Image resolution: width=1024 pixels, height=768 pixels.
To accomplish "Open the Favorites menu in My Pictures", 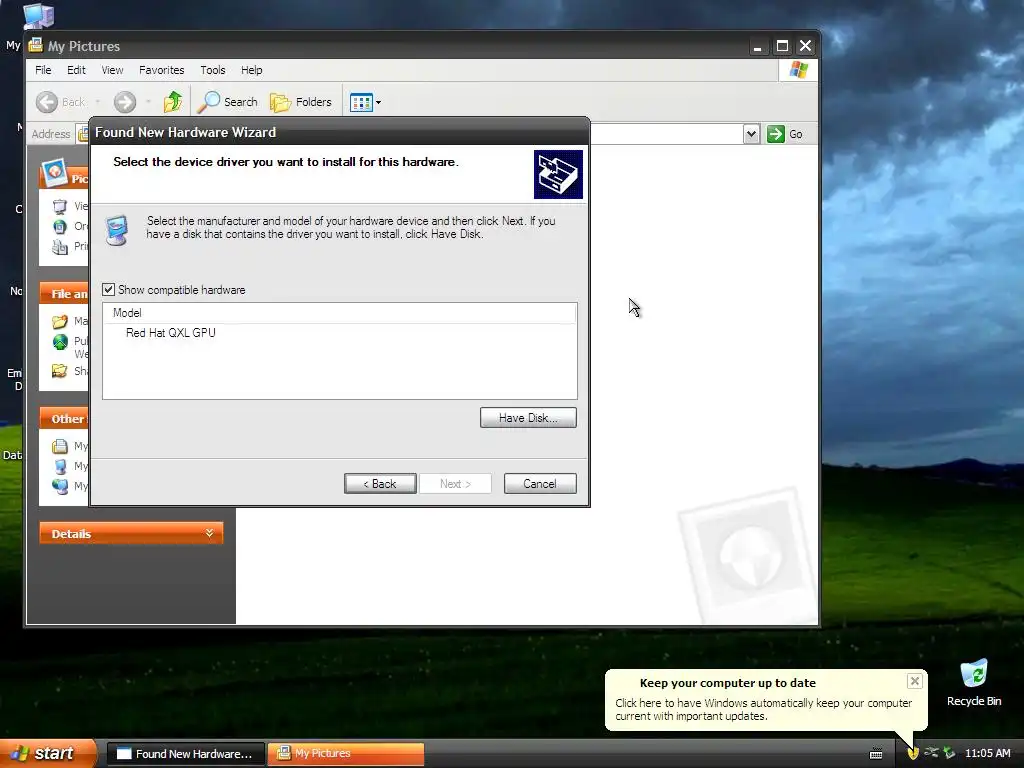I will point(161,70).
